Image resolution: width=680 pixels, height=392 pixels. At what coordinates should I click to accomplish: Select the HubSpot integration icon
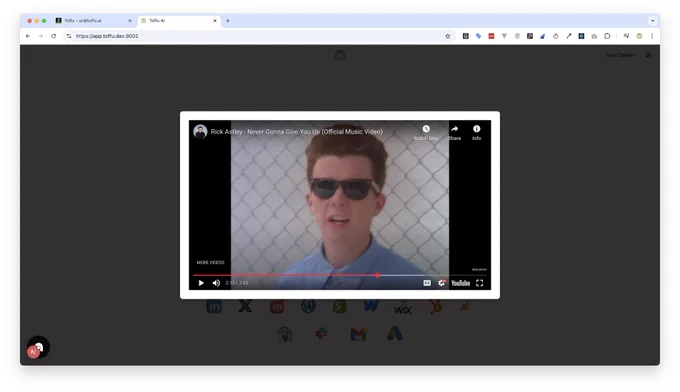[x=435, y=306]
